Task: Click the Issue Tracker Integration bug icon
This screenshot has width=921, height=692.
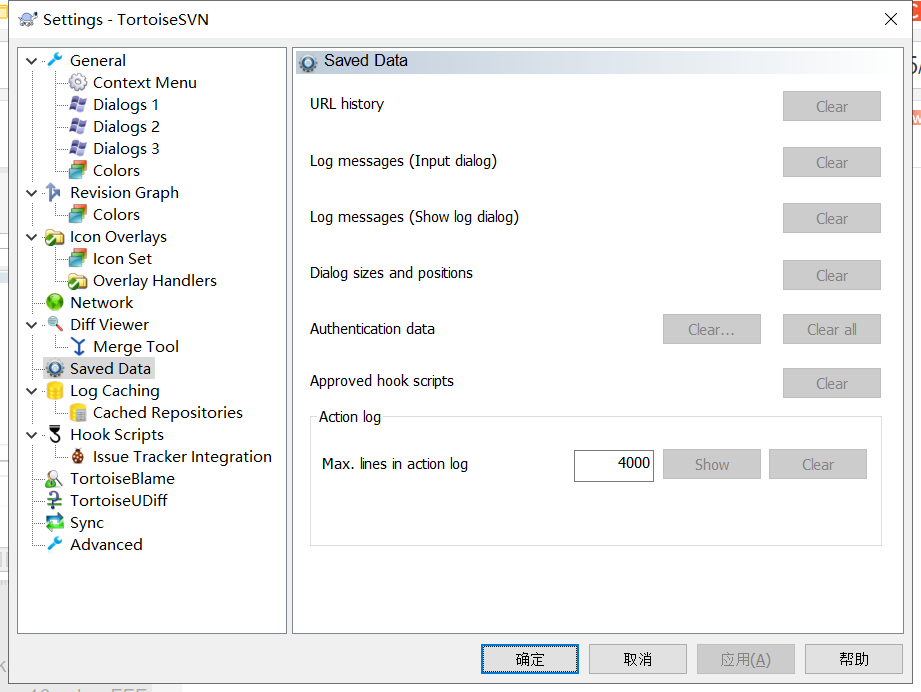Action: (78, 456)
